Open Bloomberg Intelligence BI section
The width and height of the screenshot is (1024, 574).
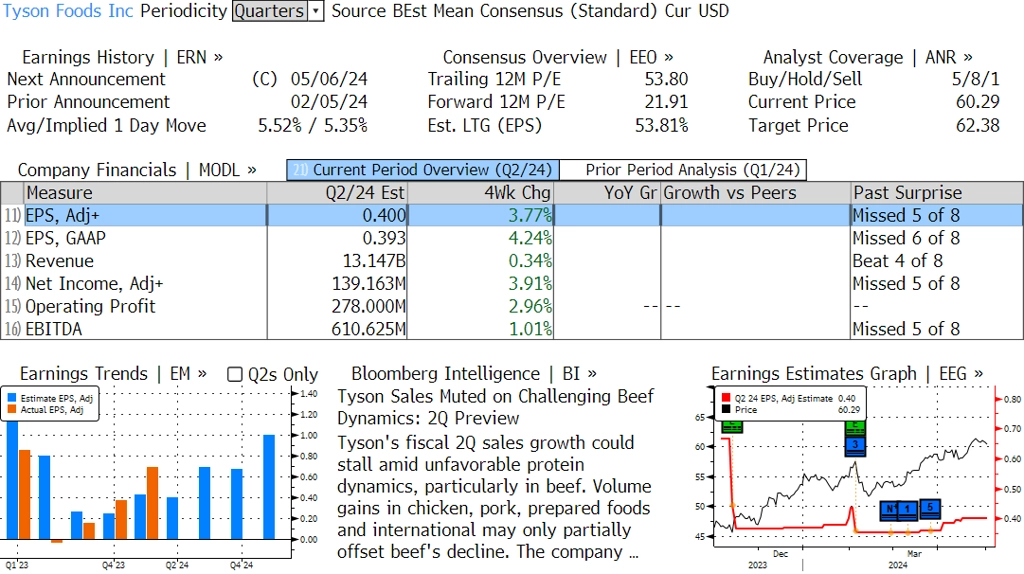click(473, 374)
